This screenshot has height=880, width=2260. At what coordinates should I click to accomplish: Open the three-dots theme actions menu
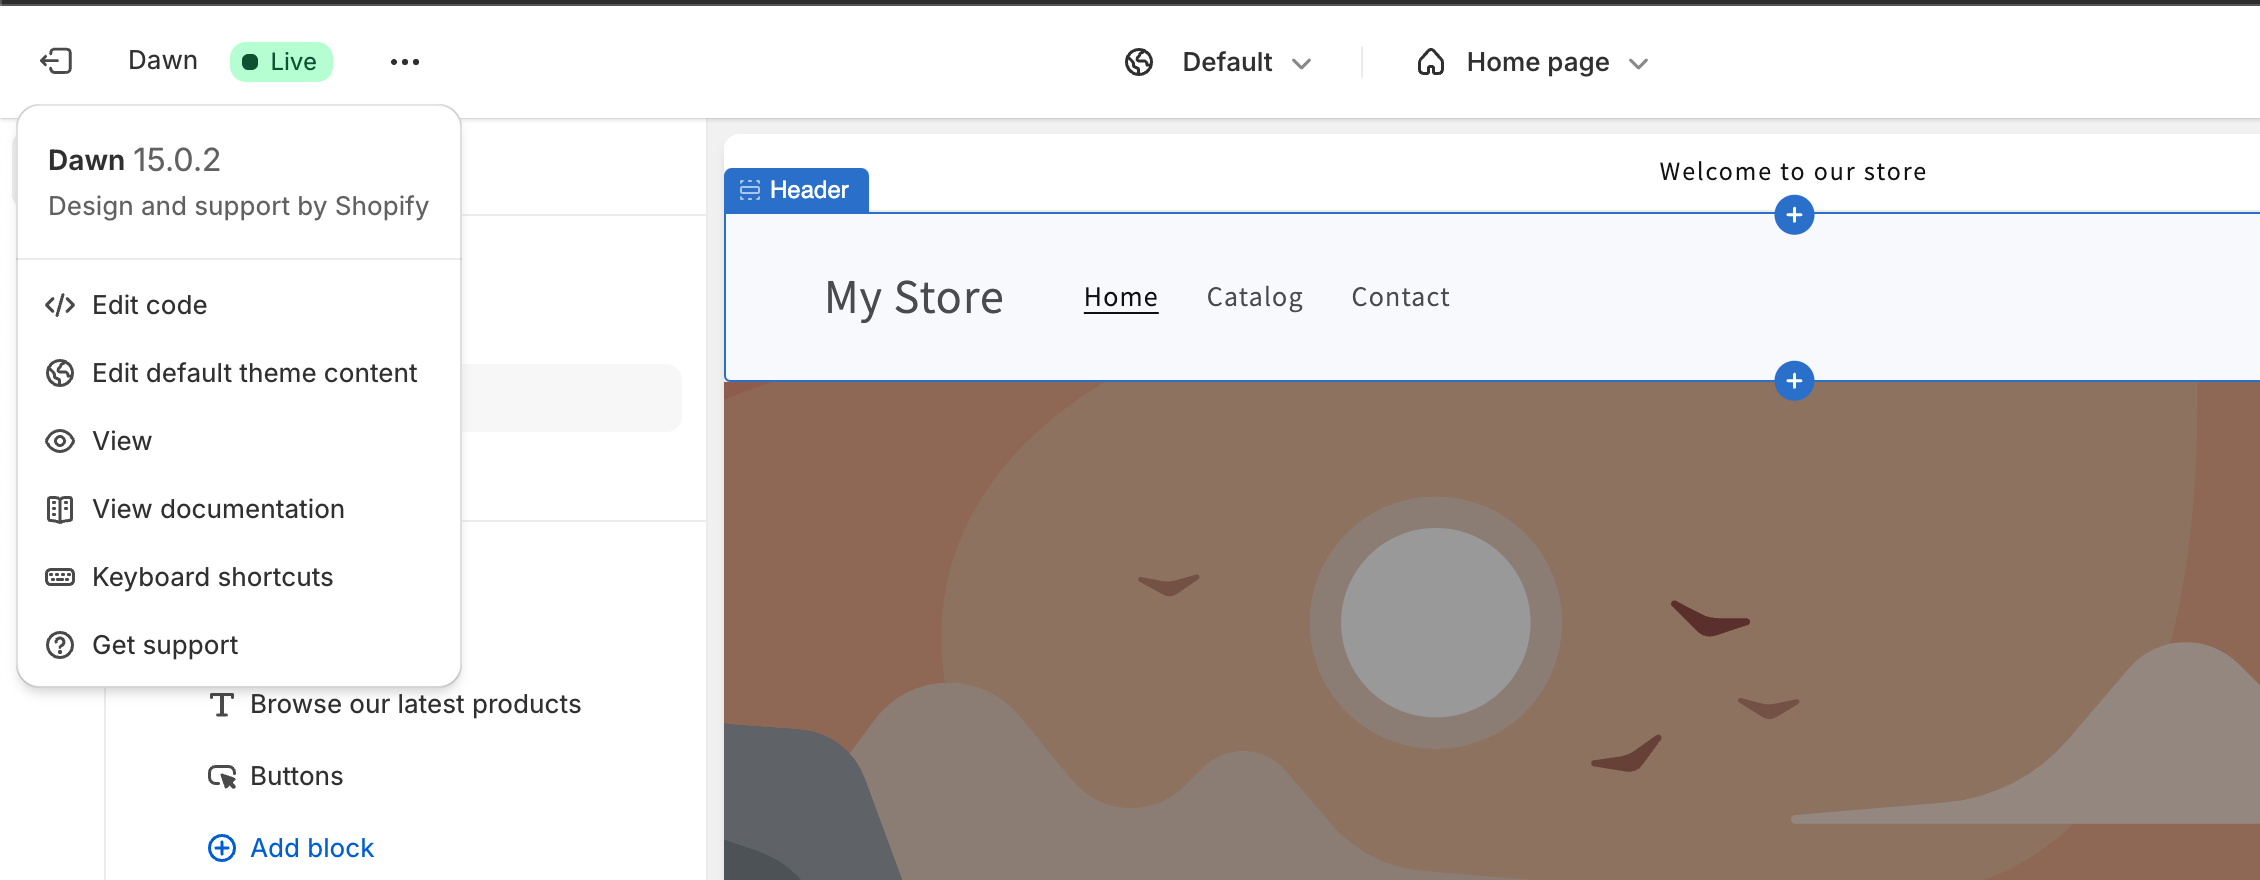405,62
